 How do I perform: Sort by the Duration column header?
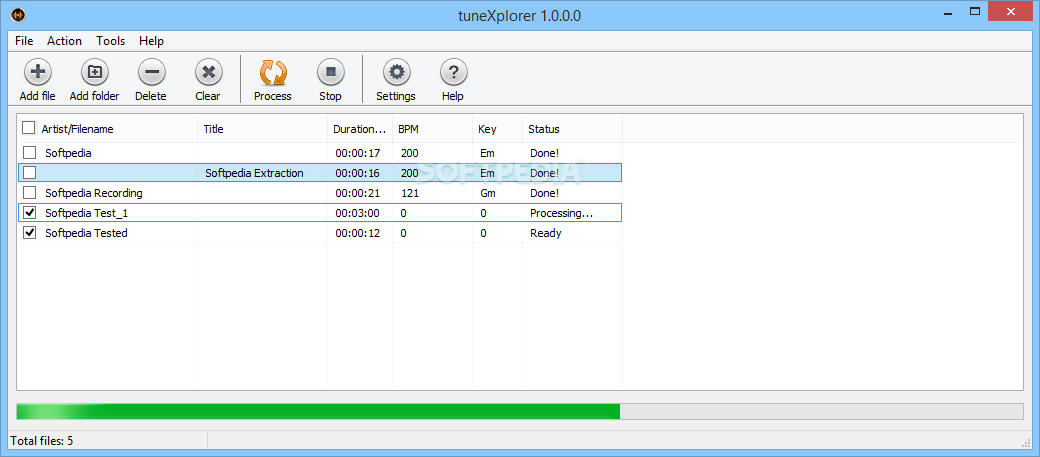(359, 129)
